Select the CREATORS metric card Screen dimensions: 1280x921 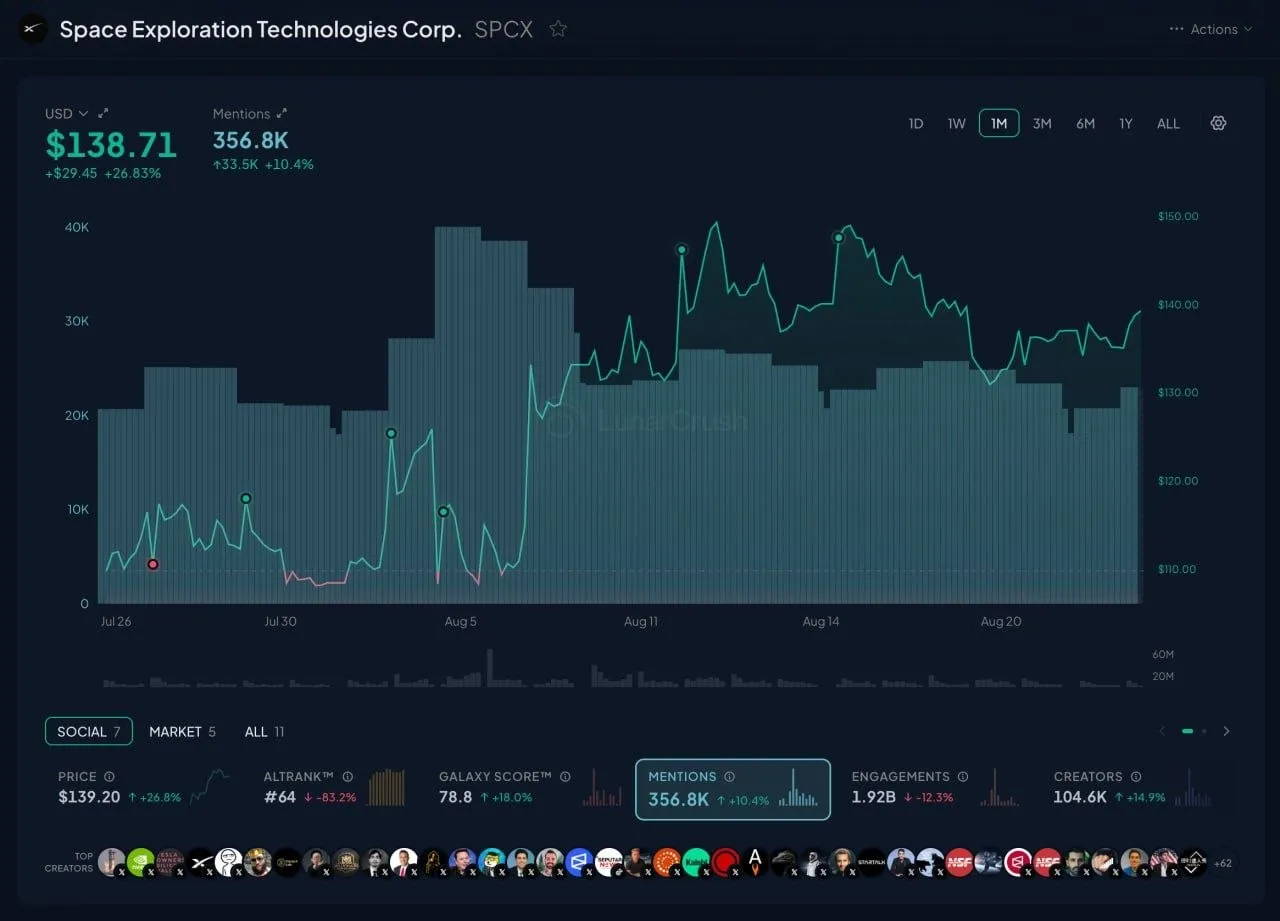pyautogui.click(x=1134, y=788)
